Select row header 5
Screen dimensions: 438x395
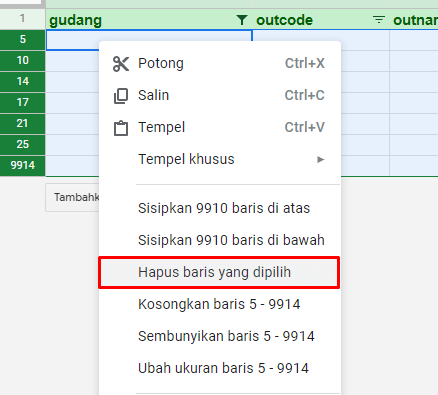point(22,39)
